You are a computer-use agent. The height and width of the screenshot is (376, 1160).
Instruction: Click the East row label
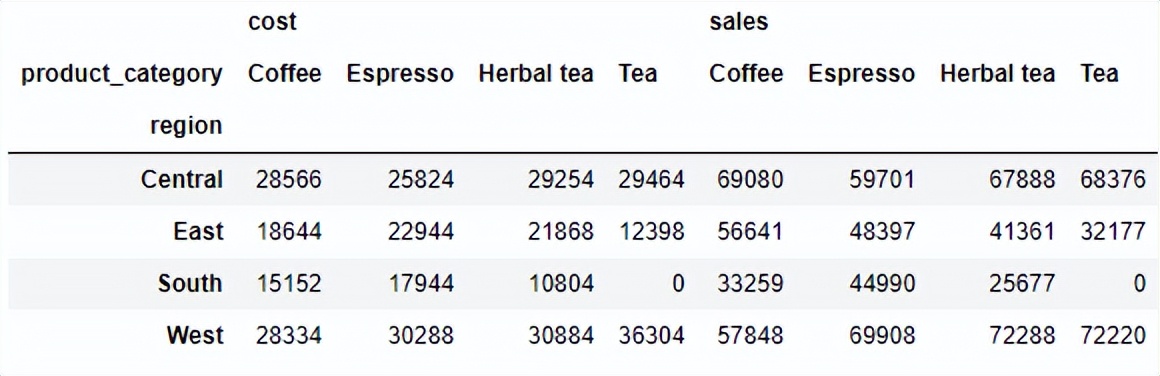[198, 231]
